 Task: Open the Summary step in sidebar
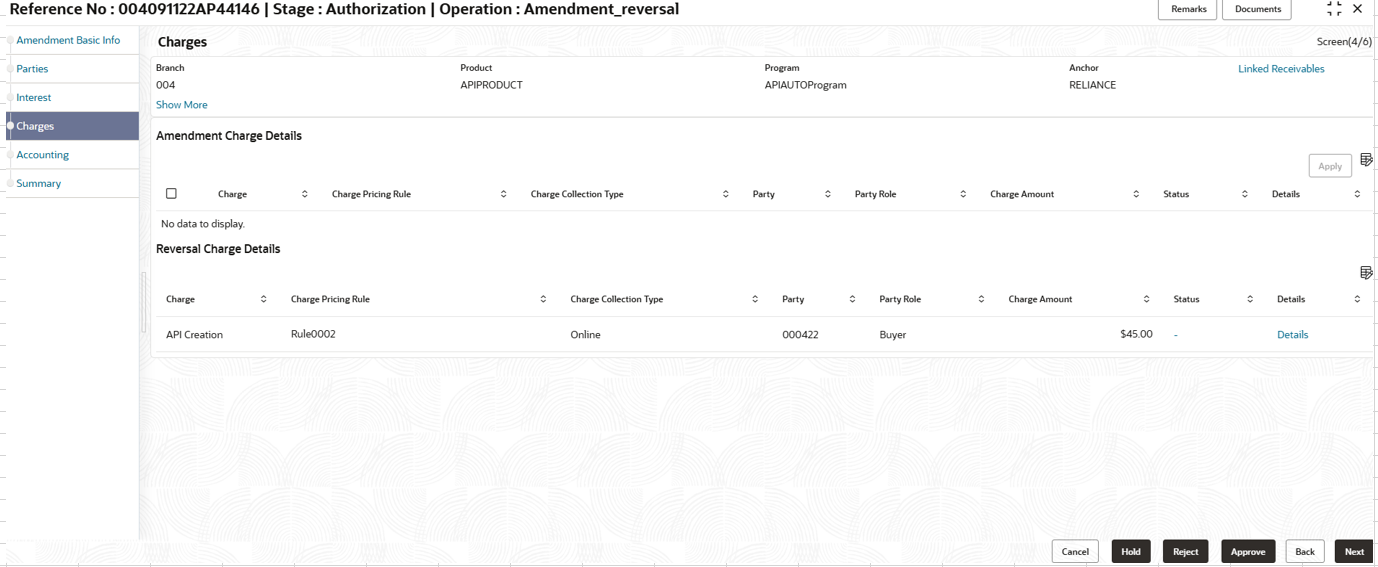(x=39, y=184)
